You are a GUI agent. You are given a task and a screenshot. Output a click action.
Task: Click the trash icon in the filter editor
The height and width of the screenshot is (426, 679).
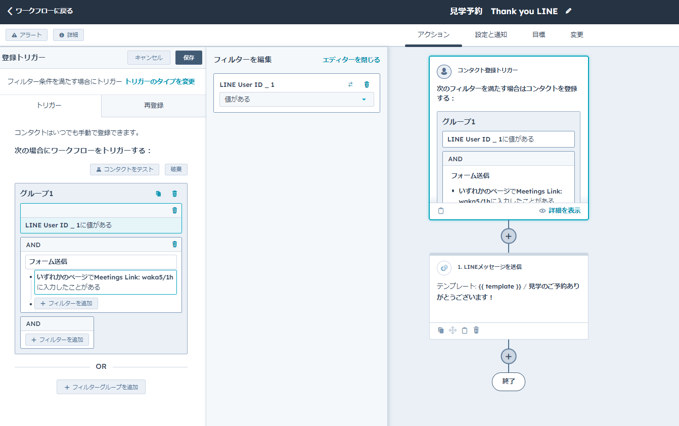(366, 85)
